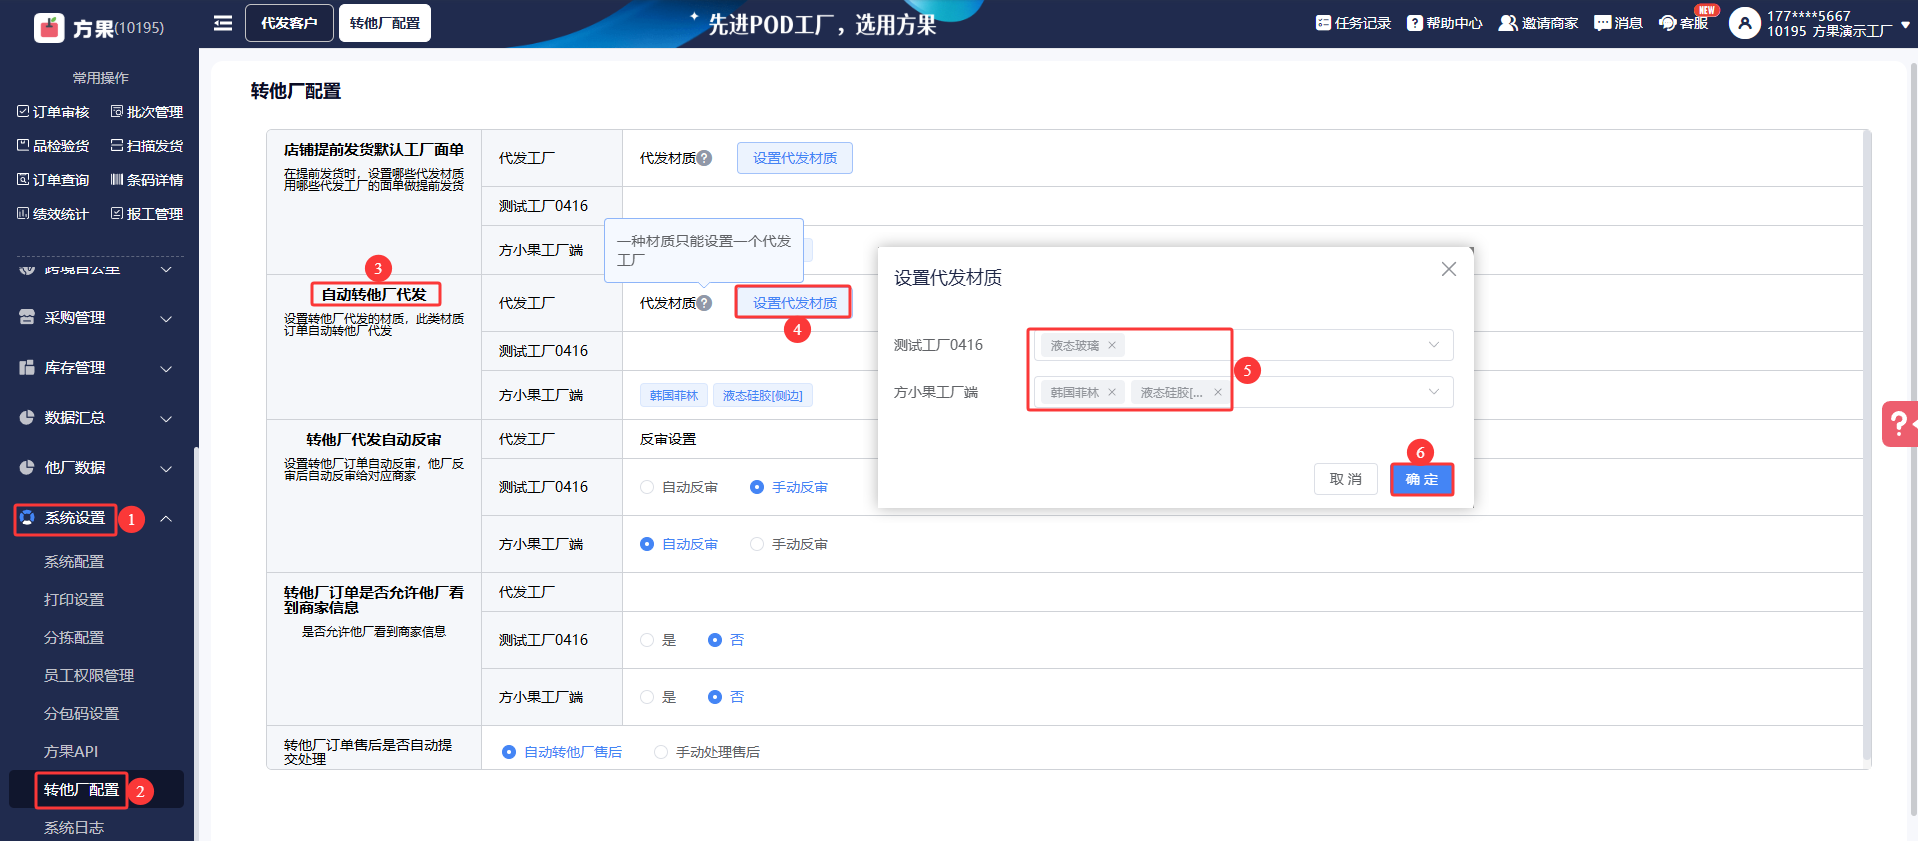
Task: Choose 手动处理售后 radio option
Action: pos(661,752)
